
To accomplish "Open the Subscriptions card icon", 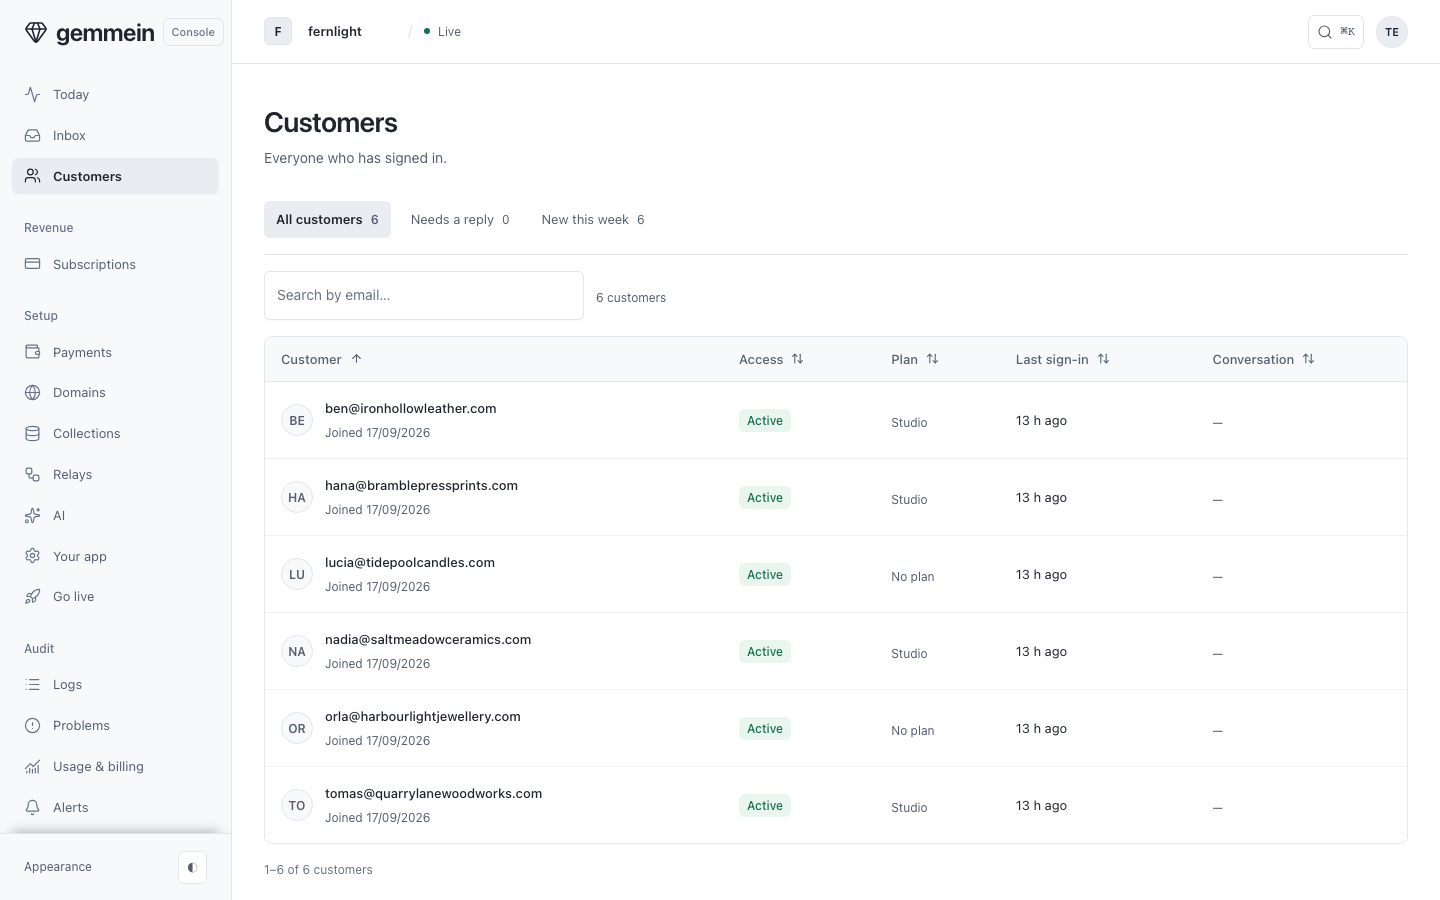I will [33, 264].
